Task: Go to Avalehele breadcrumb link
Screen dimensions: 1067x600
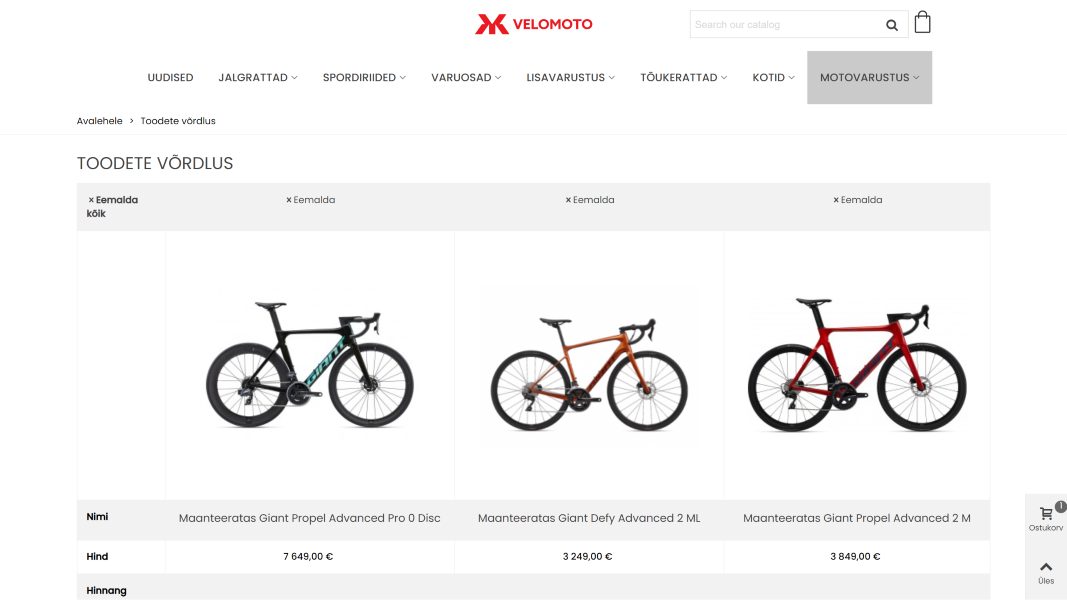Action: (99, 121)
